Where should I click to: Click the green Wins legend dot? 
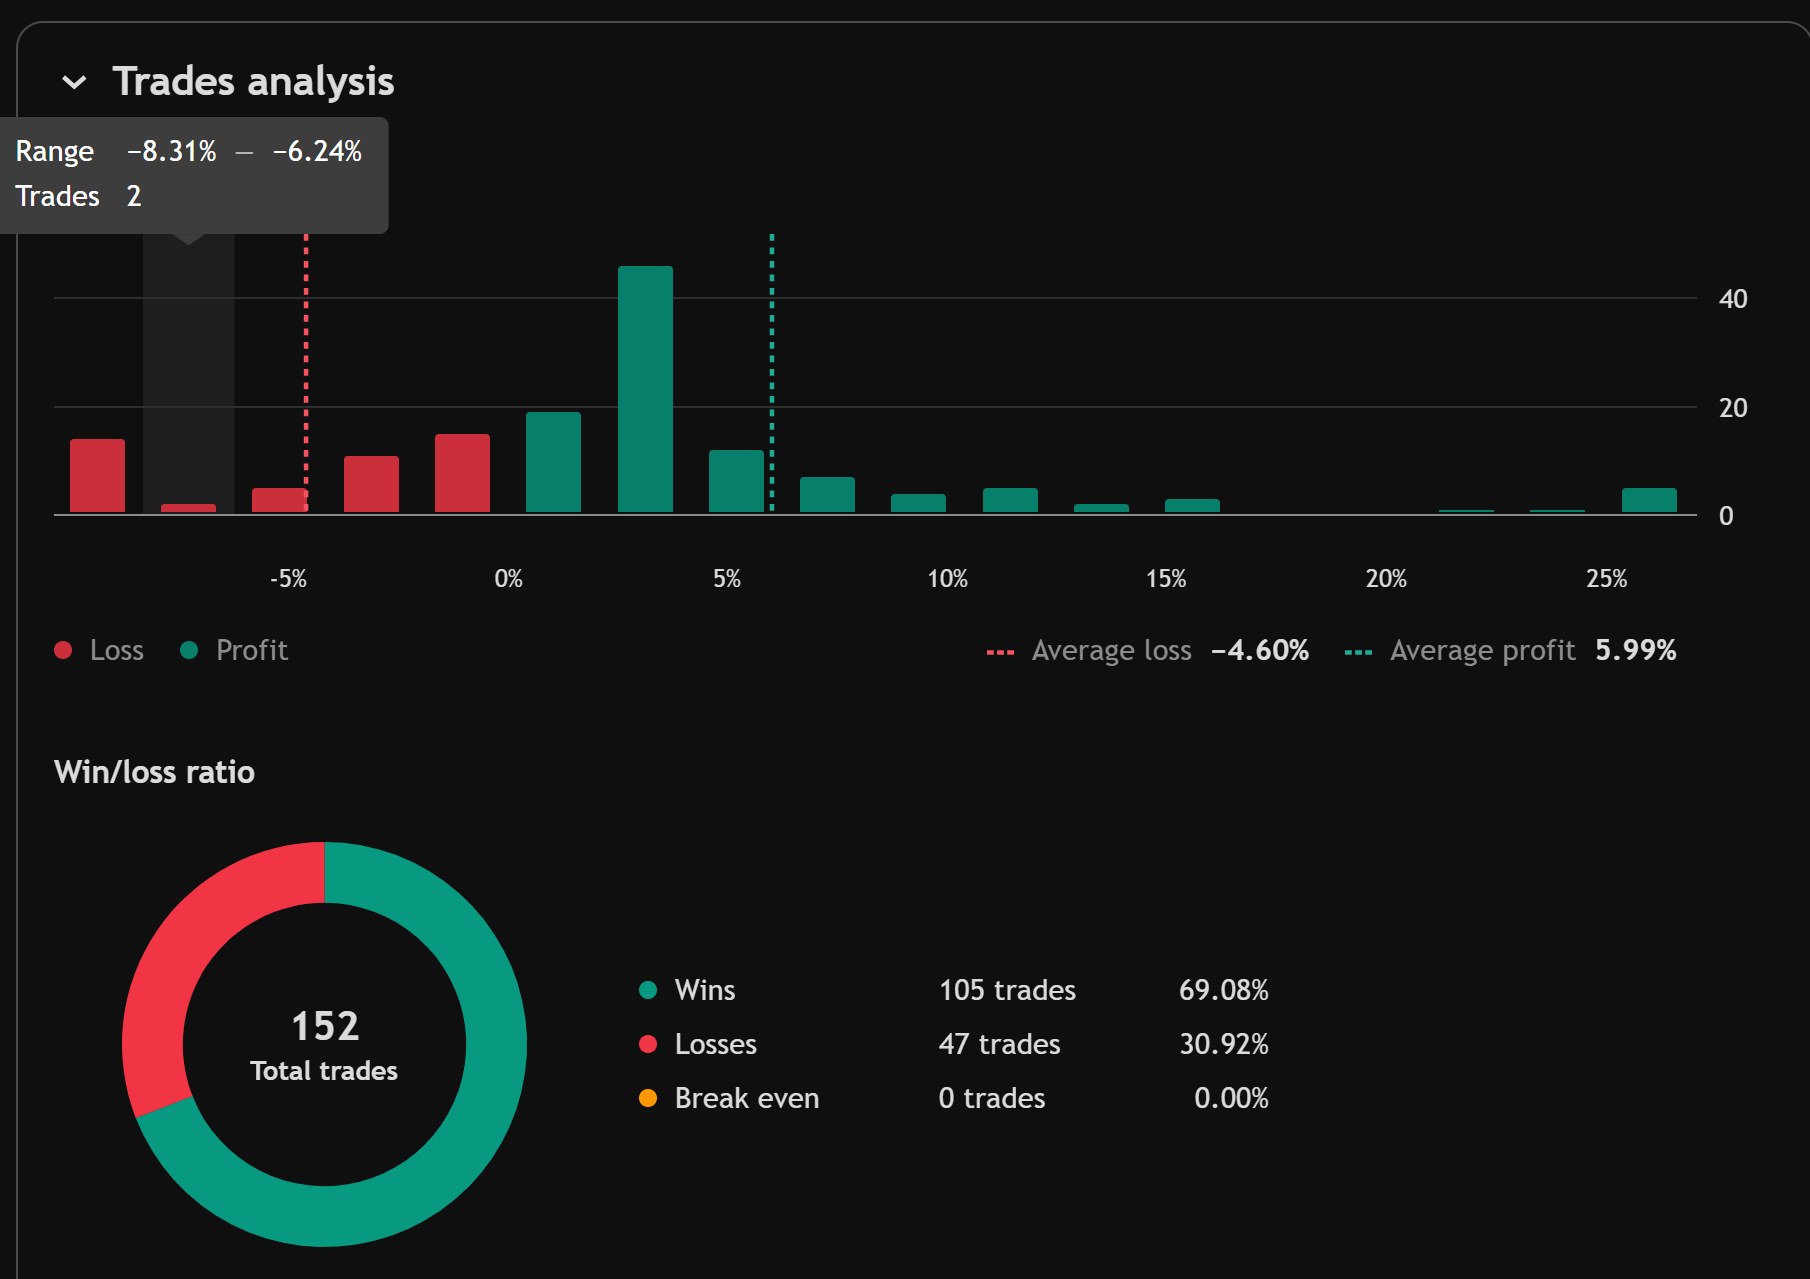click(648, 990)
